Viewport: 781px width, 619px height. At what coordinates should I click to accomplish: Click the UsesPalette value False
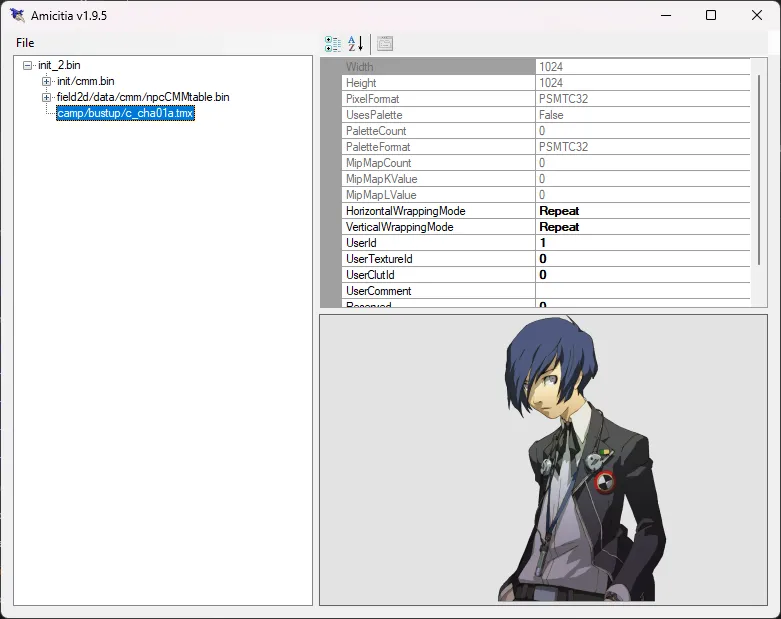551,115
